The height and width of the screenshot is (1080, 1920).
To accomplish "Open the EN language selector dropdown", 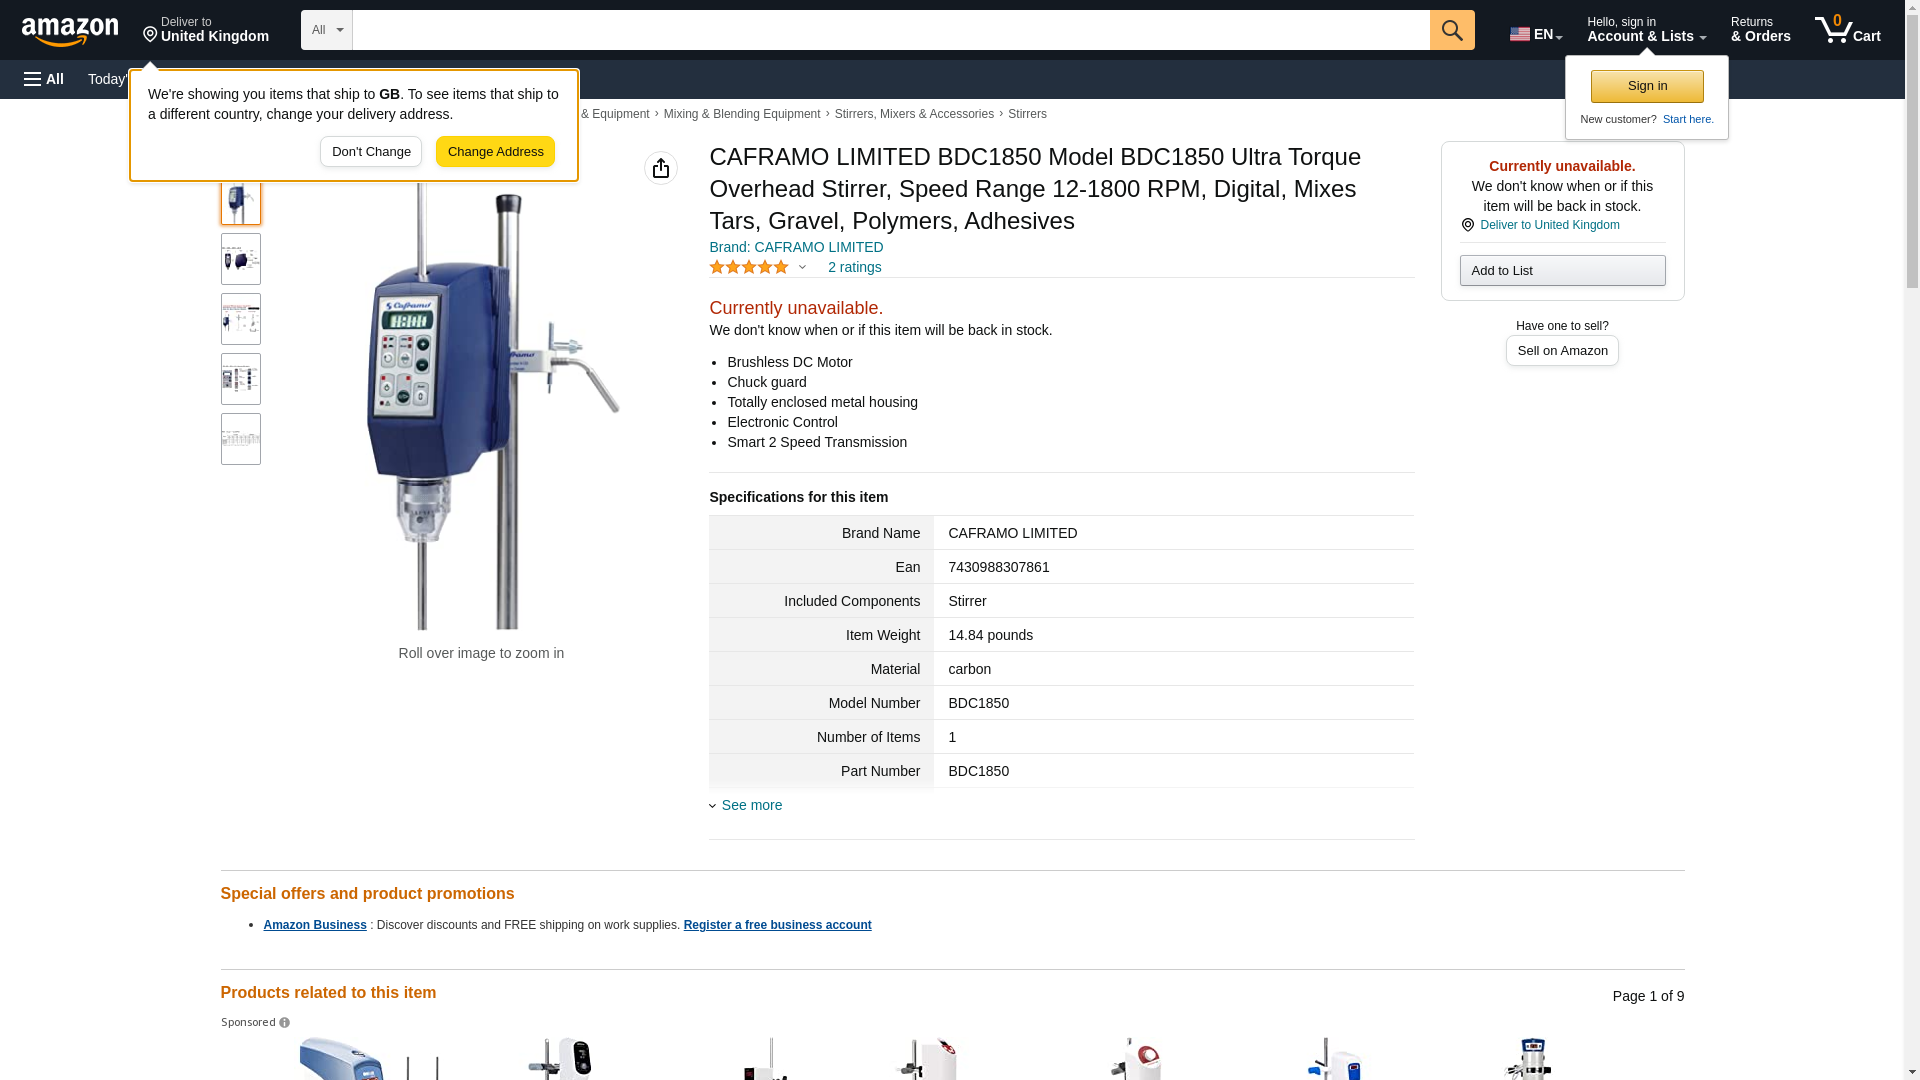I will click(1536, 34).
